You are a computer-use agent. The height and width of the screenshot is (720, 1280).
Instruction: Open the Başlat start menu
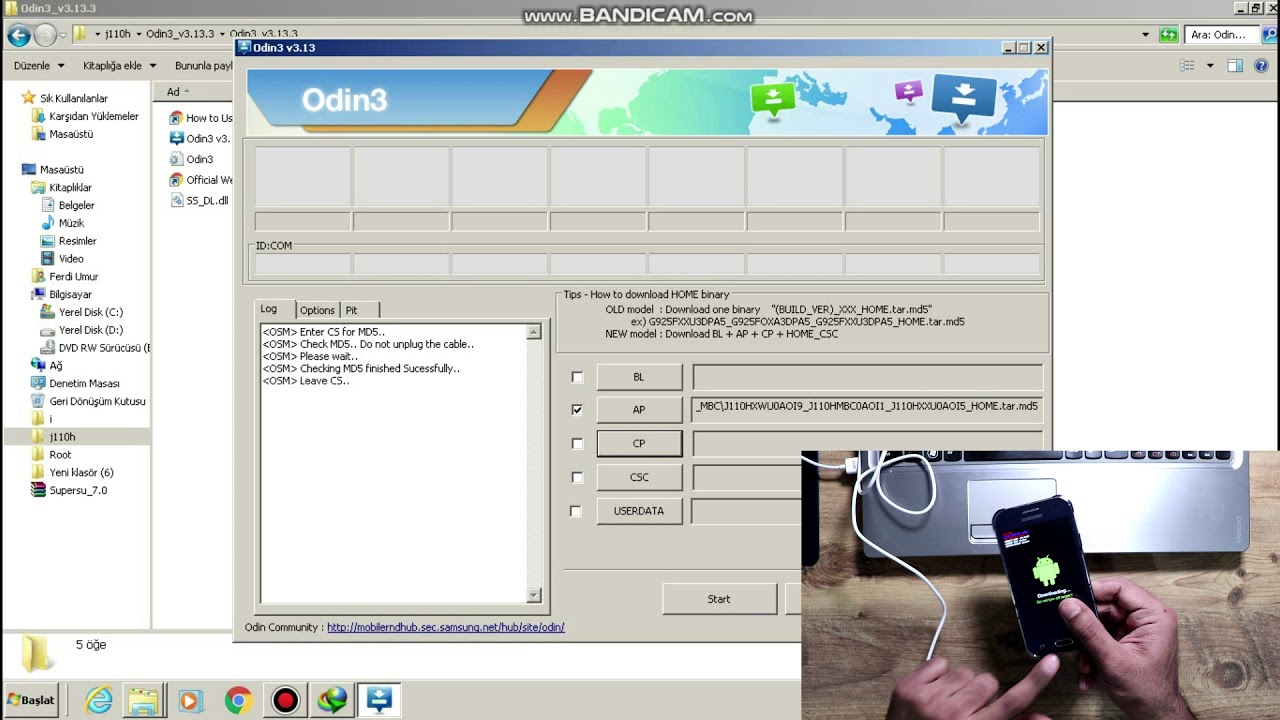point(31,700)
